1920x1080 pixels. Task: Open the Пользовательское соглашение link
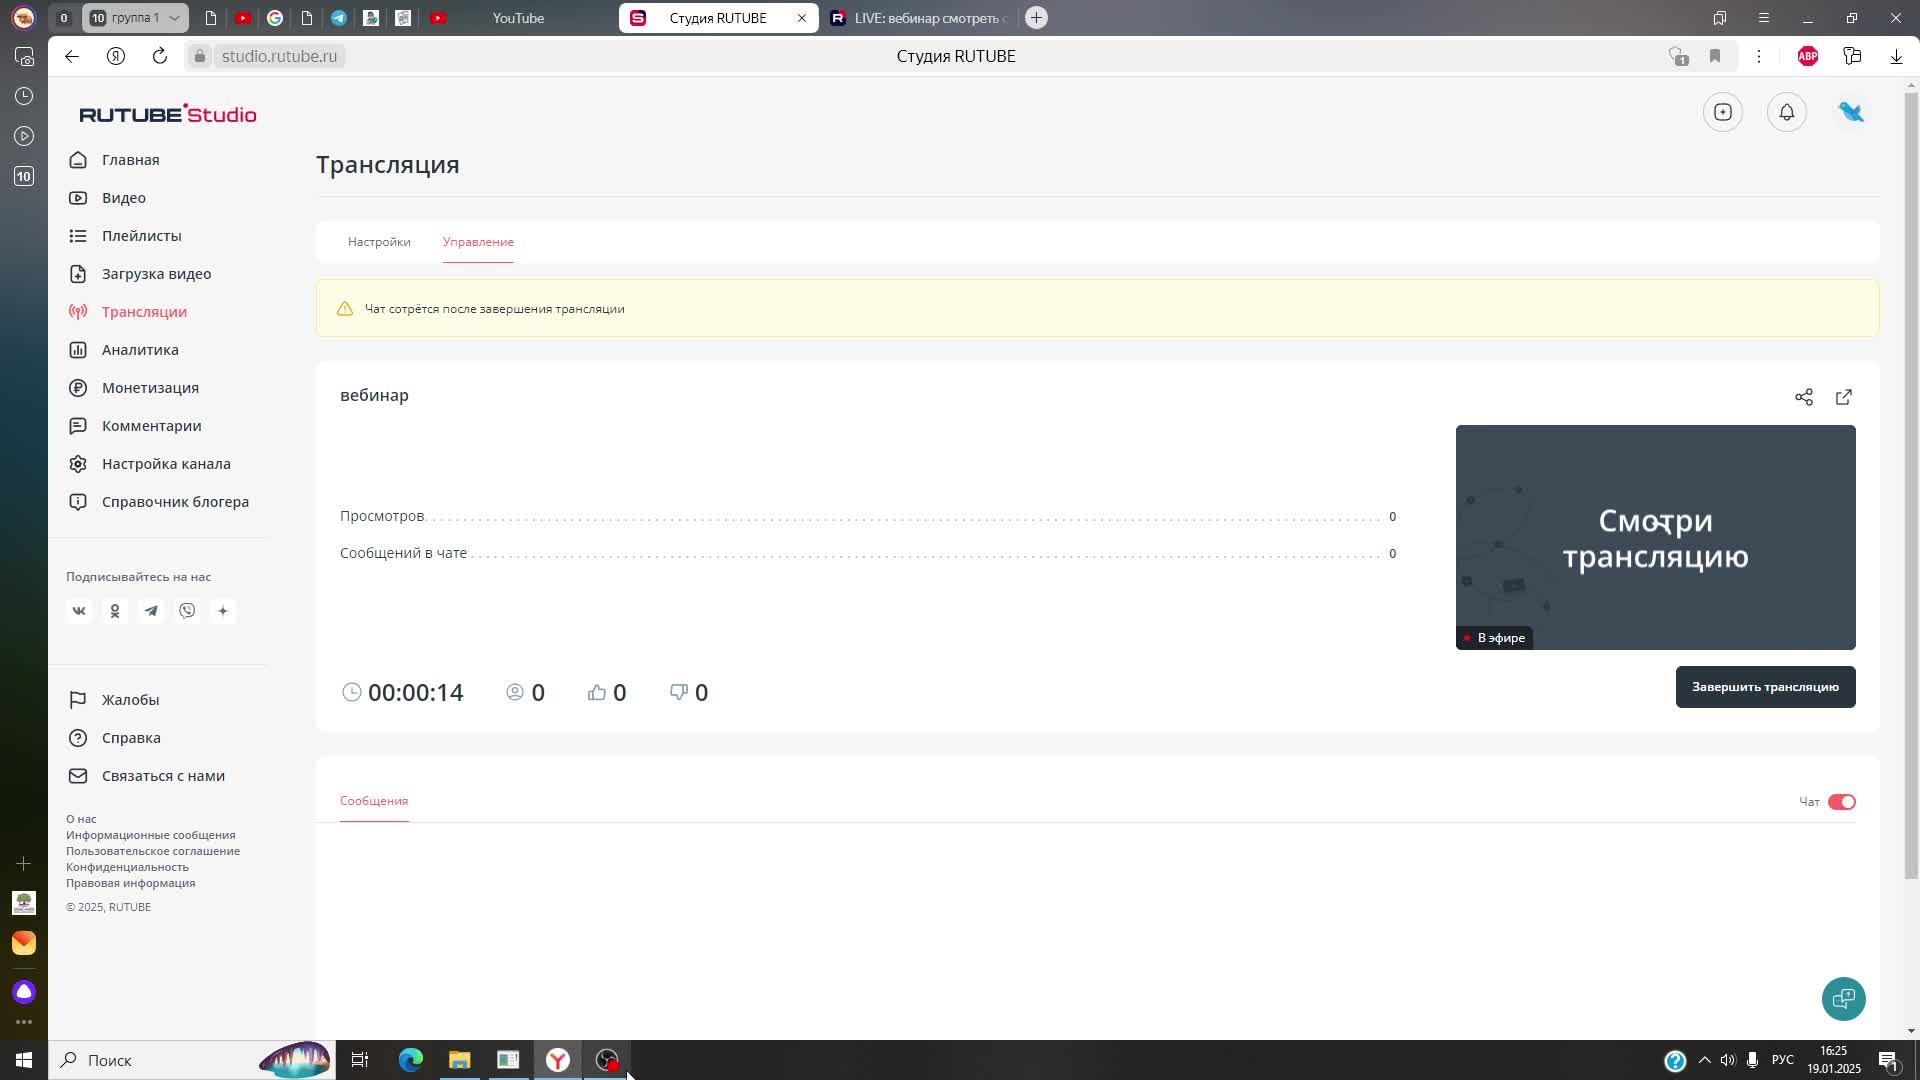(153, 851)
